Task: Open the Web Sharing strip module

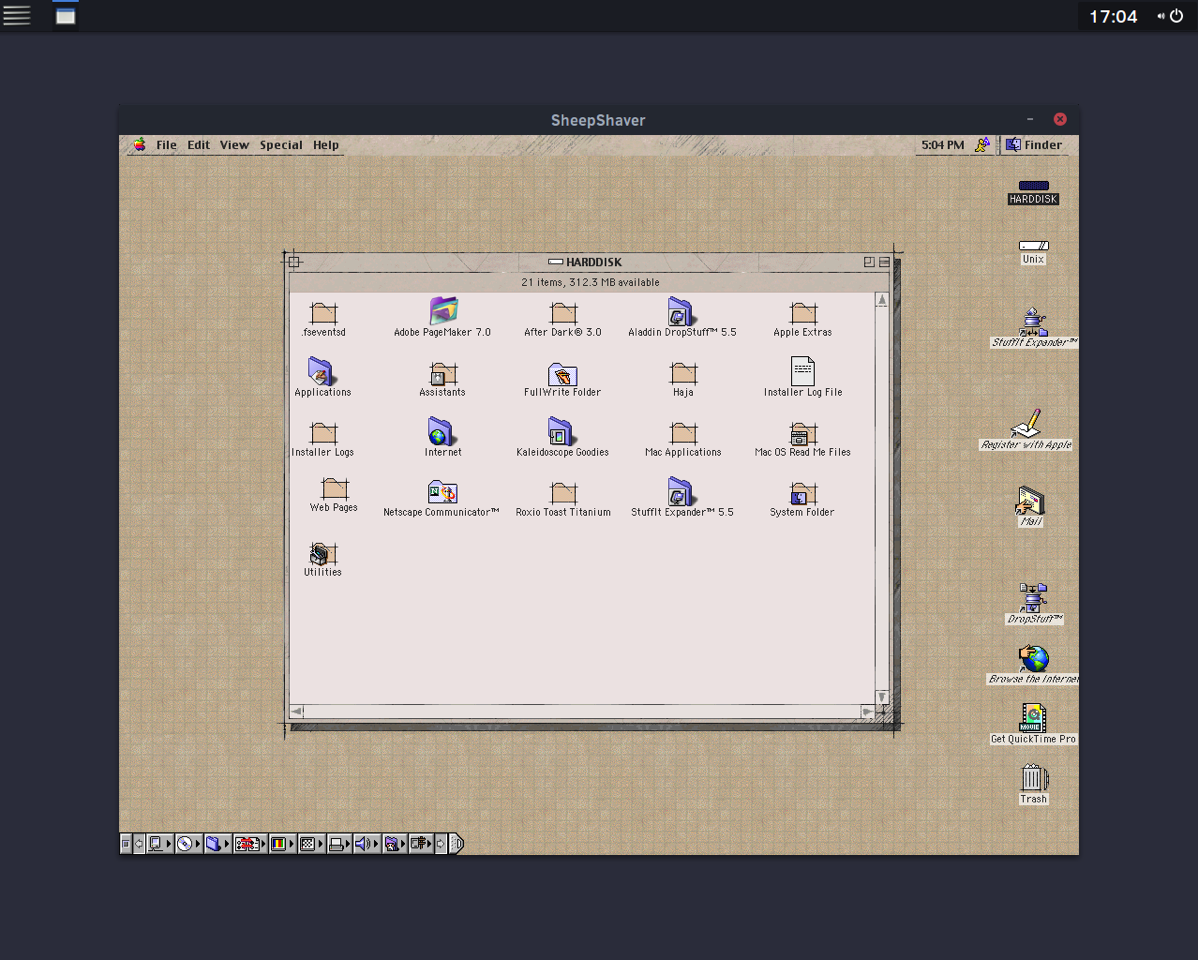Action: pos(394,843)
